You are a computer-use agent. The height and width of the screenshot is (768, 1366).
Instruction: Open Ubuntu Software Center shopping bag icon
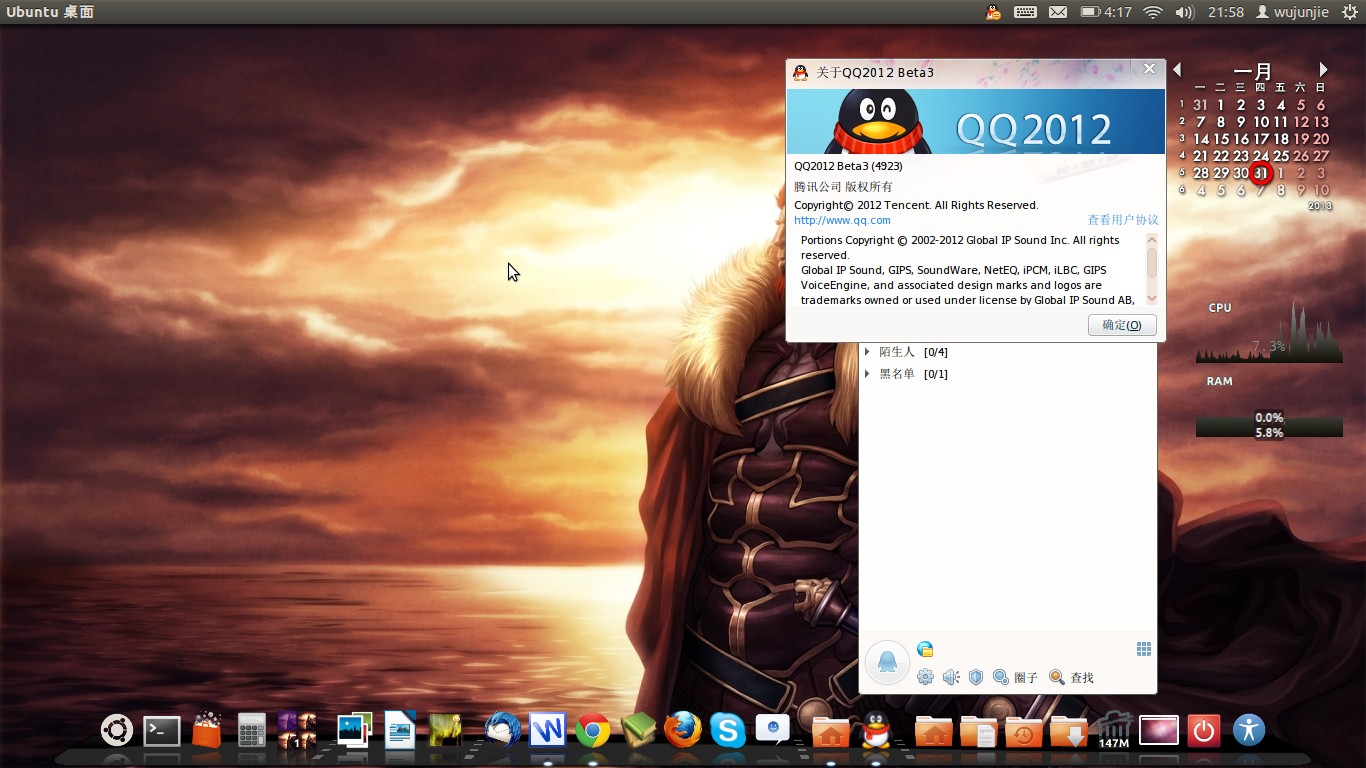coord(207,730)
